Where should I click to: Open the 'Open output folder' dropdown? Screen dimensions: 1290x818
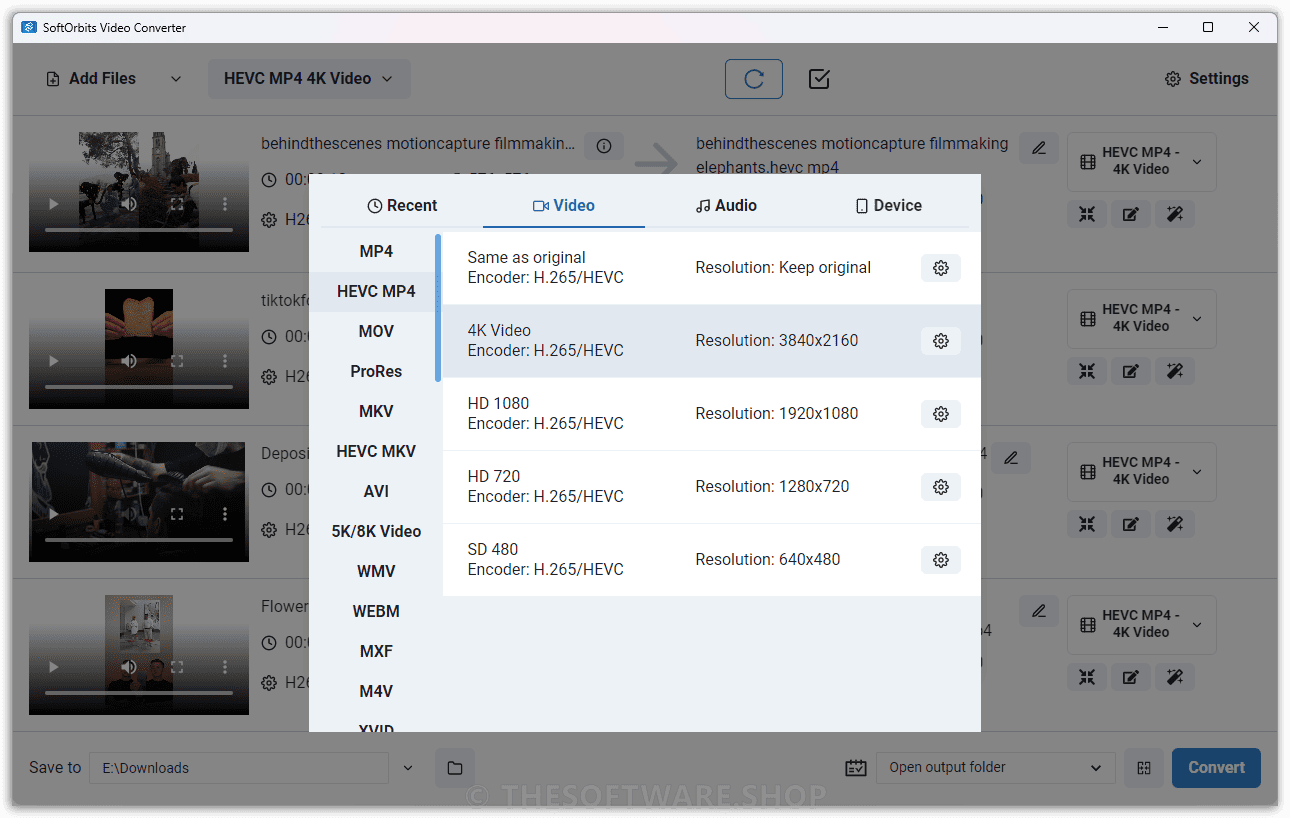pyautogui.click(x=995, y=768)
